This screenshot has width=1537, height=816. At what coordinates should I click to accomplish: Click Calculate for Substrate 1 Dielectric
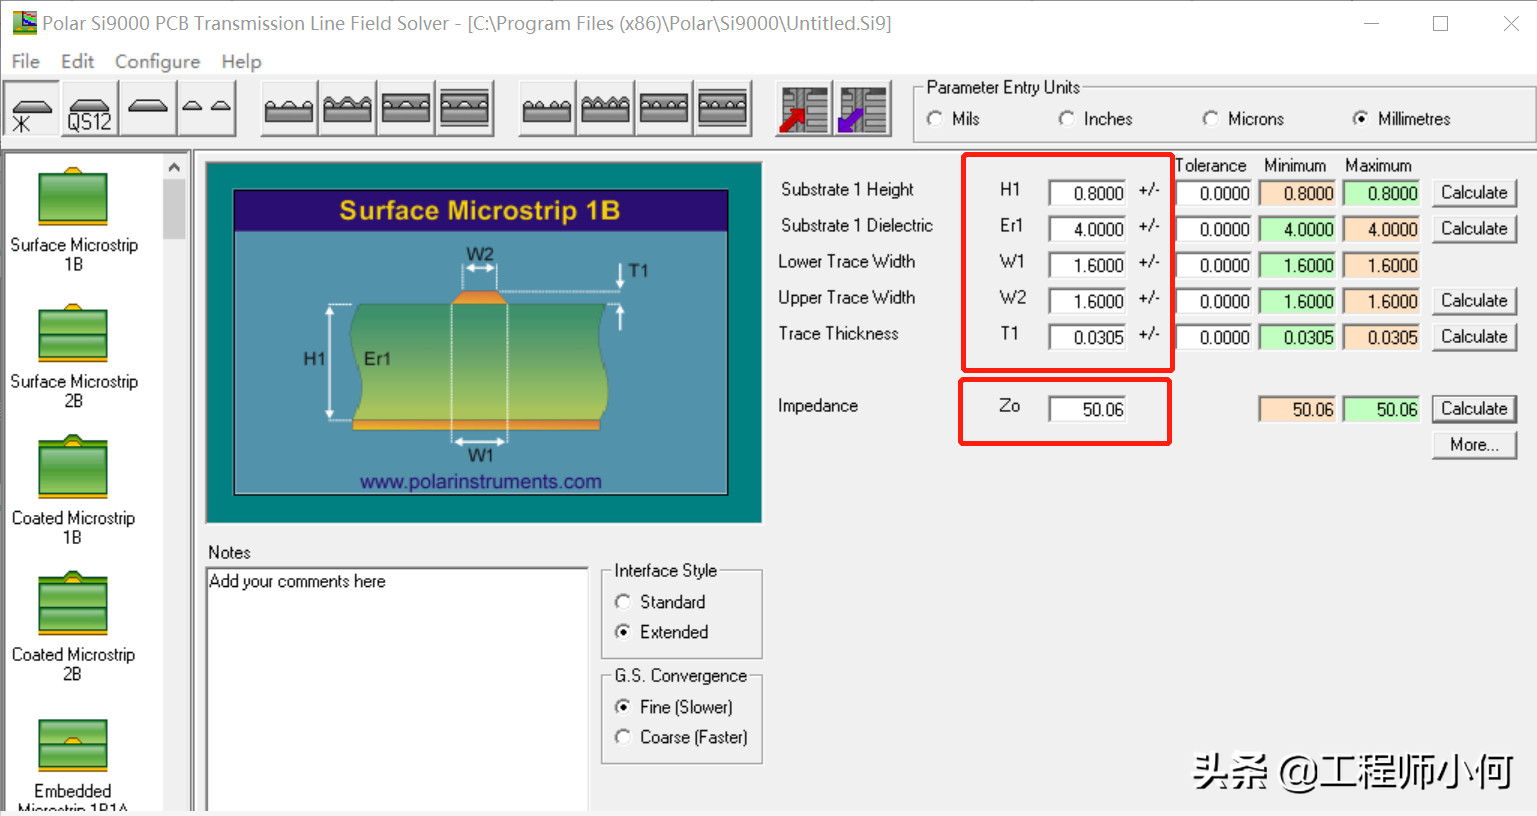[1474, 228]
